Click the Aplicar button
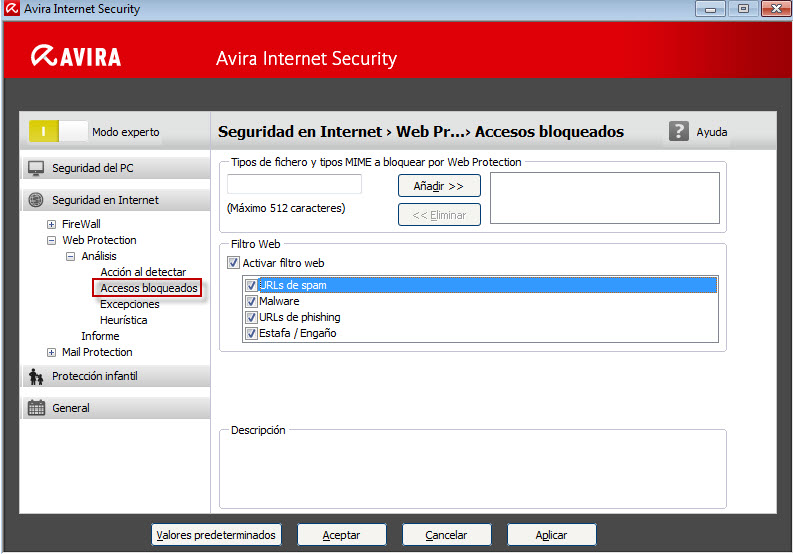The image size is (793, 554). point(551,535)
